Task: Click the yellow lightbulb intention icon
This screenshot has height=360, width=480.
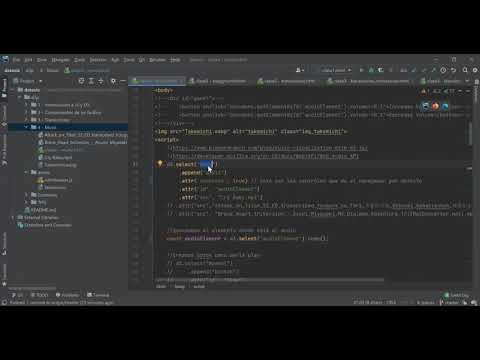Action: (x=160, y=164)
